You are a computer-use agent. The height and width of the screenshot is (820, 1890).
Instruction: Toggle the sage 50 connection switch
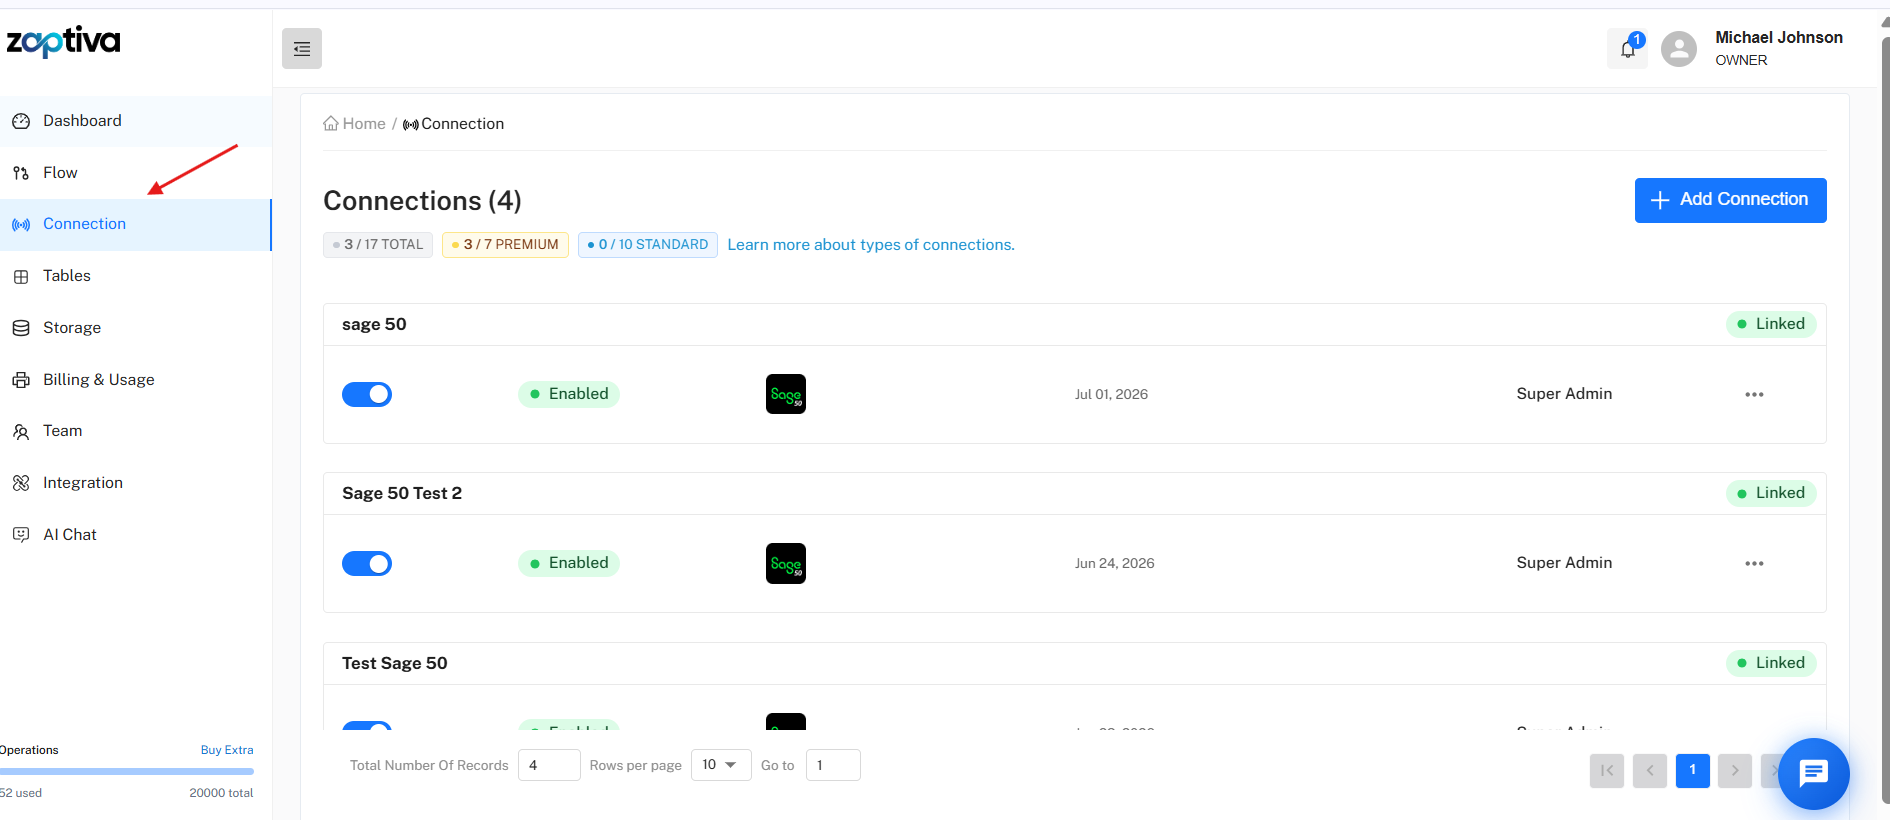367,394
